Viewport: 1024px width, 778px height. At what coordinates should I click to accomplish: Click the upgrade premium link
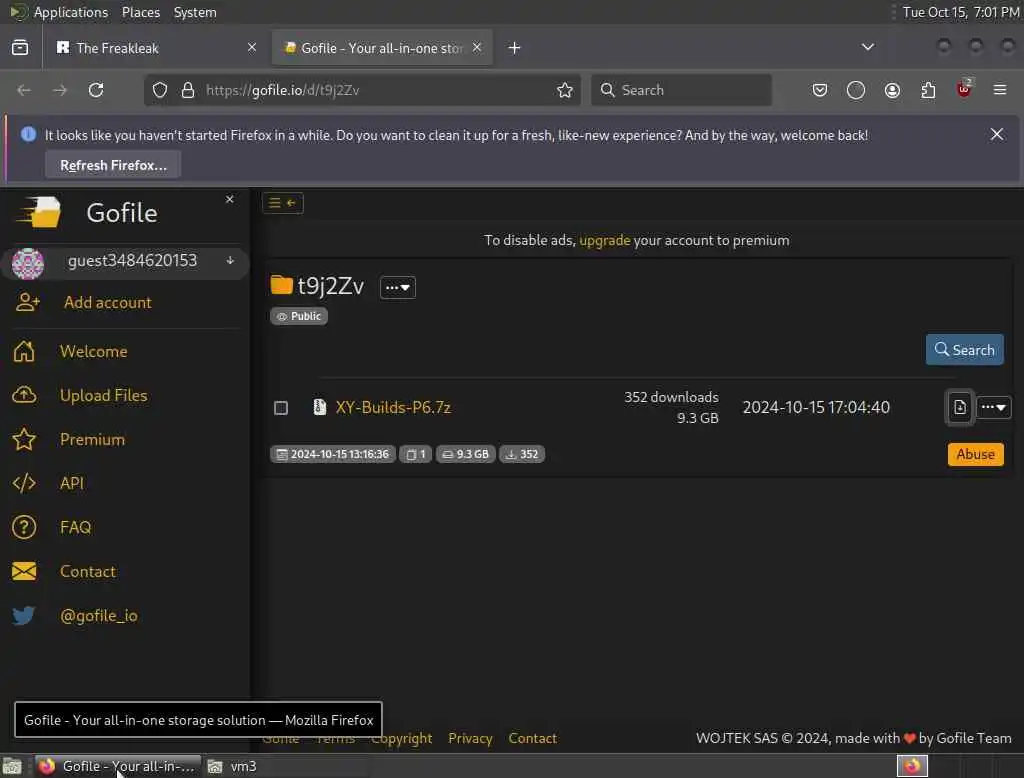tap(605, 240)
